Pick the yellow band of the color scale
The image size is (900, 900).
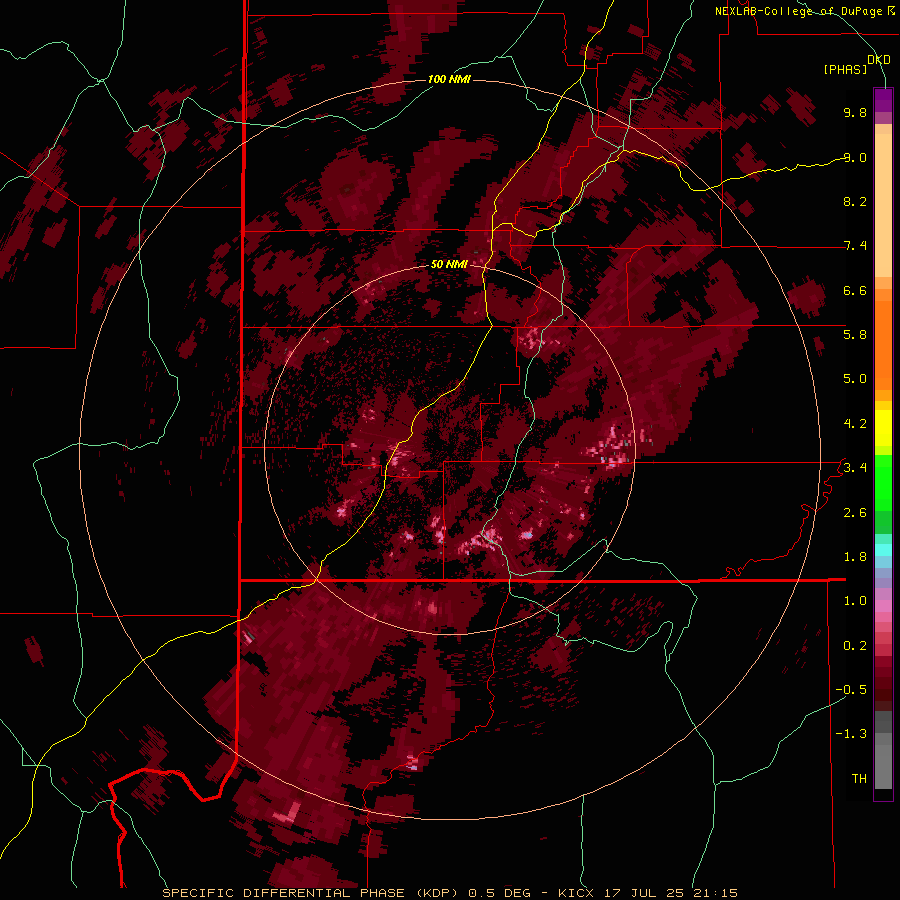[x=883, y=428]
